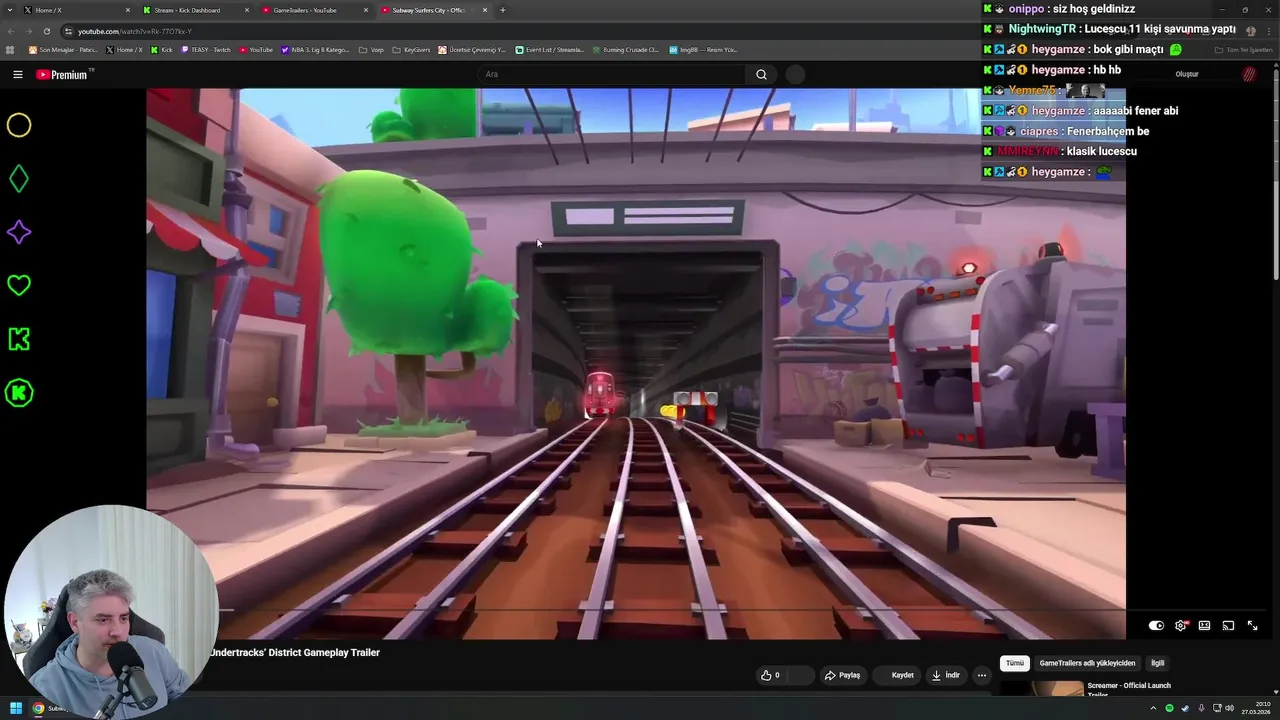Toggle the video autoplay switch
This screenshot has width=1280, height=720.
click(1156, 626)
